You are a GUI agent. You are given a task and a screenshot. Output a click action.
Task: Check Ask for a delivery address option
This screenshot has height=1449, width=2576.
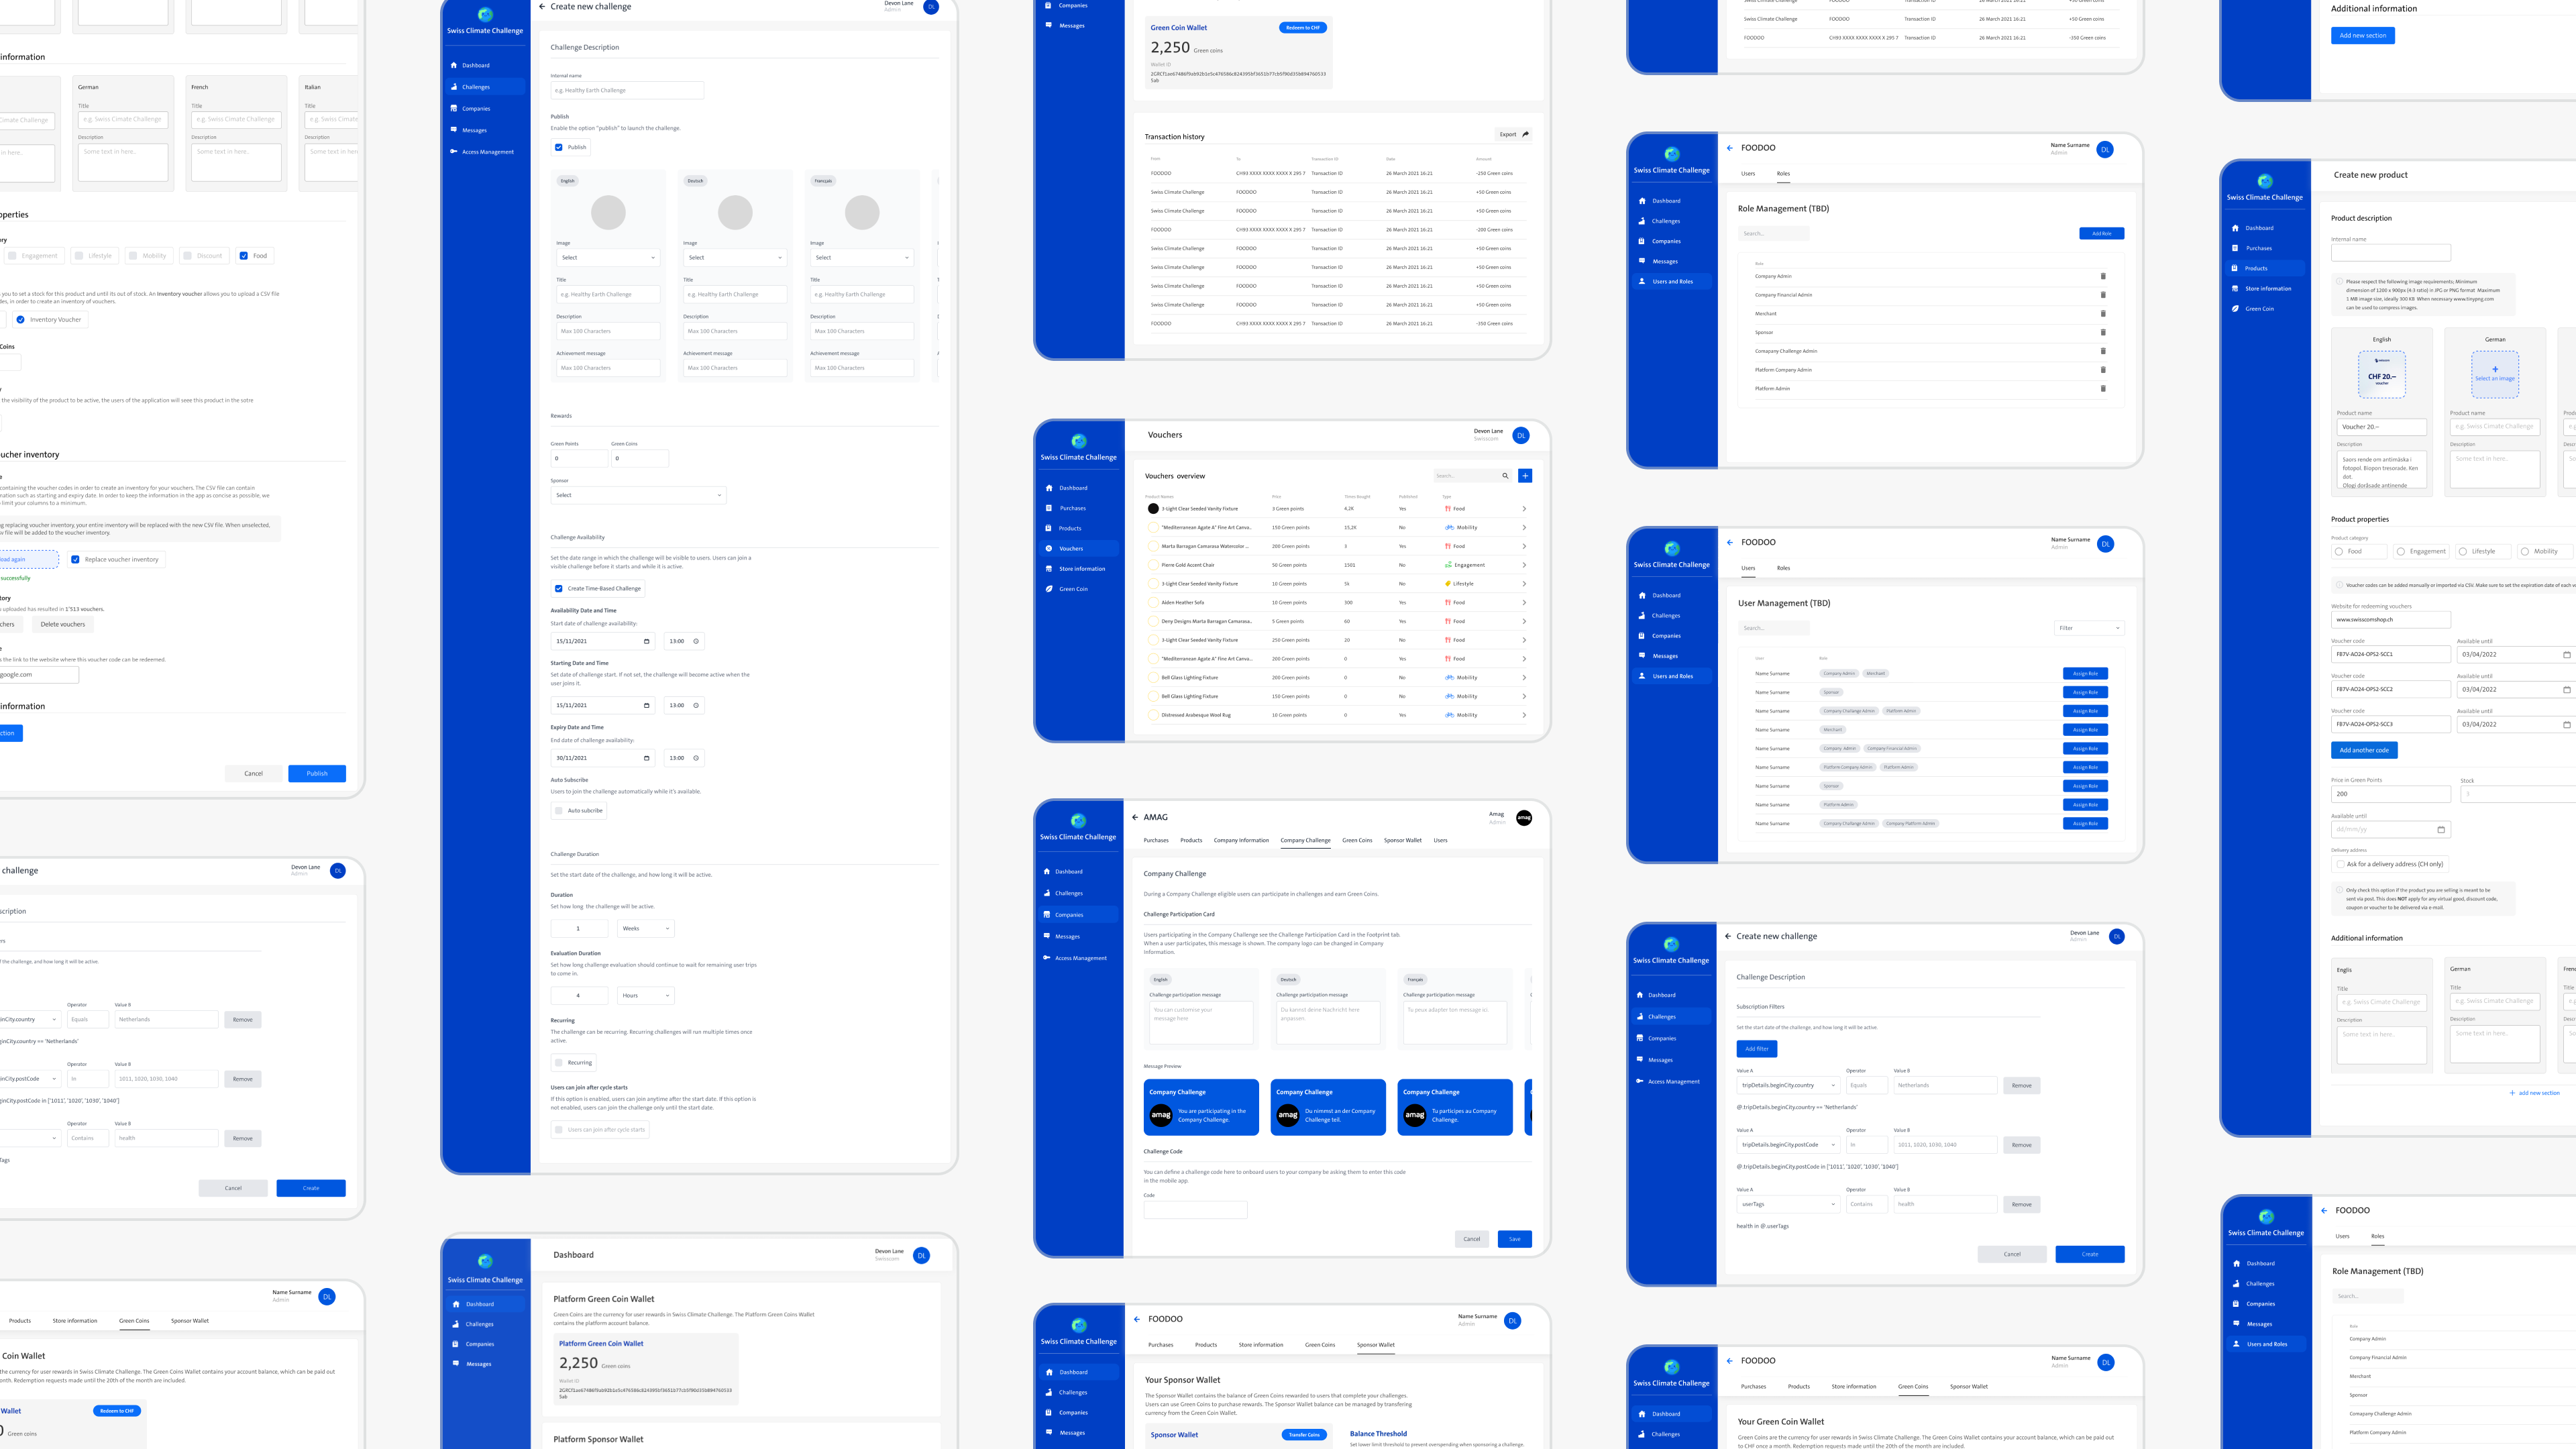coord(2340,864)
